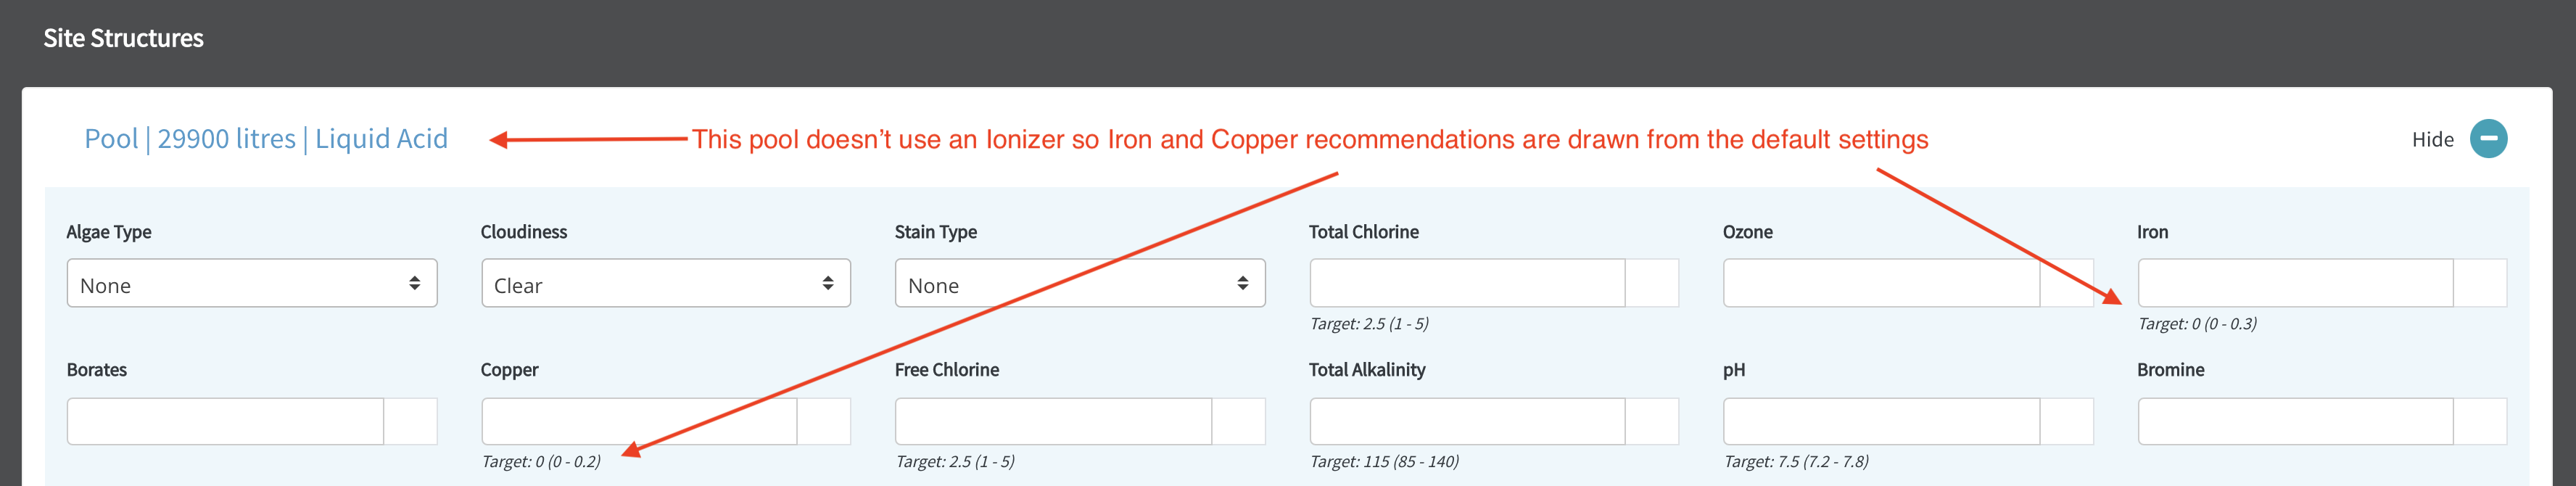This screenshot has width=2576, height=486.
Task: Click the unit addon beside Bromine field
Action: pos(2480,422)
